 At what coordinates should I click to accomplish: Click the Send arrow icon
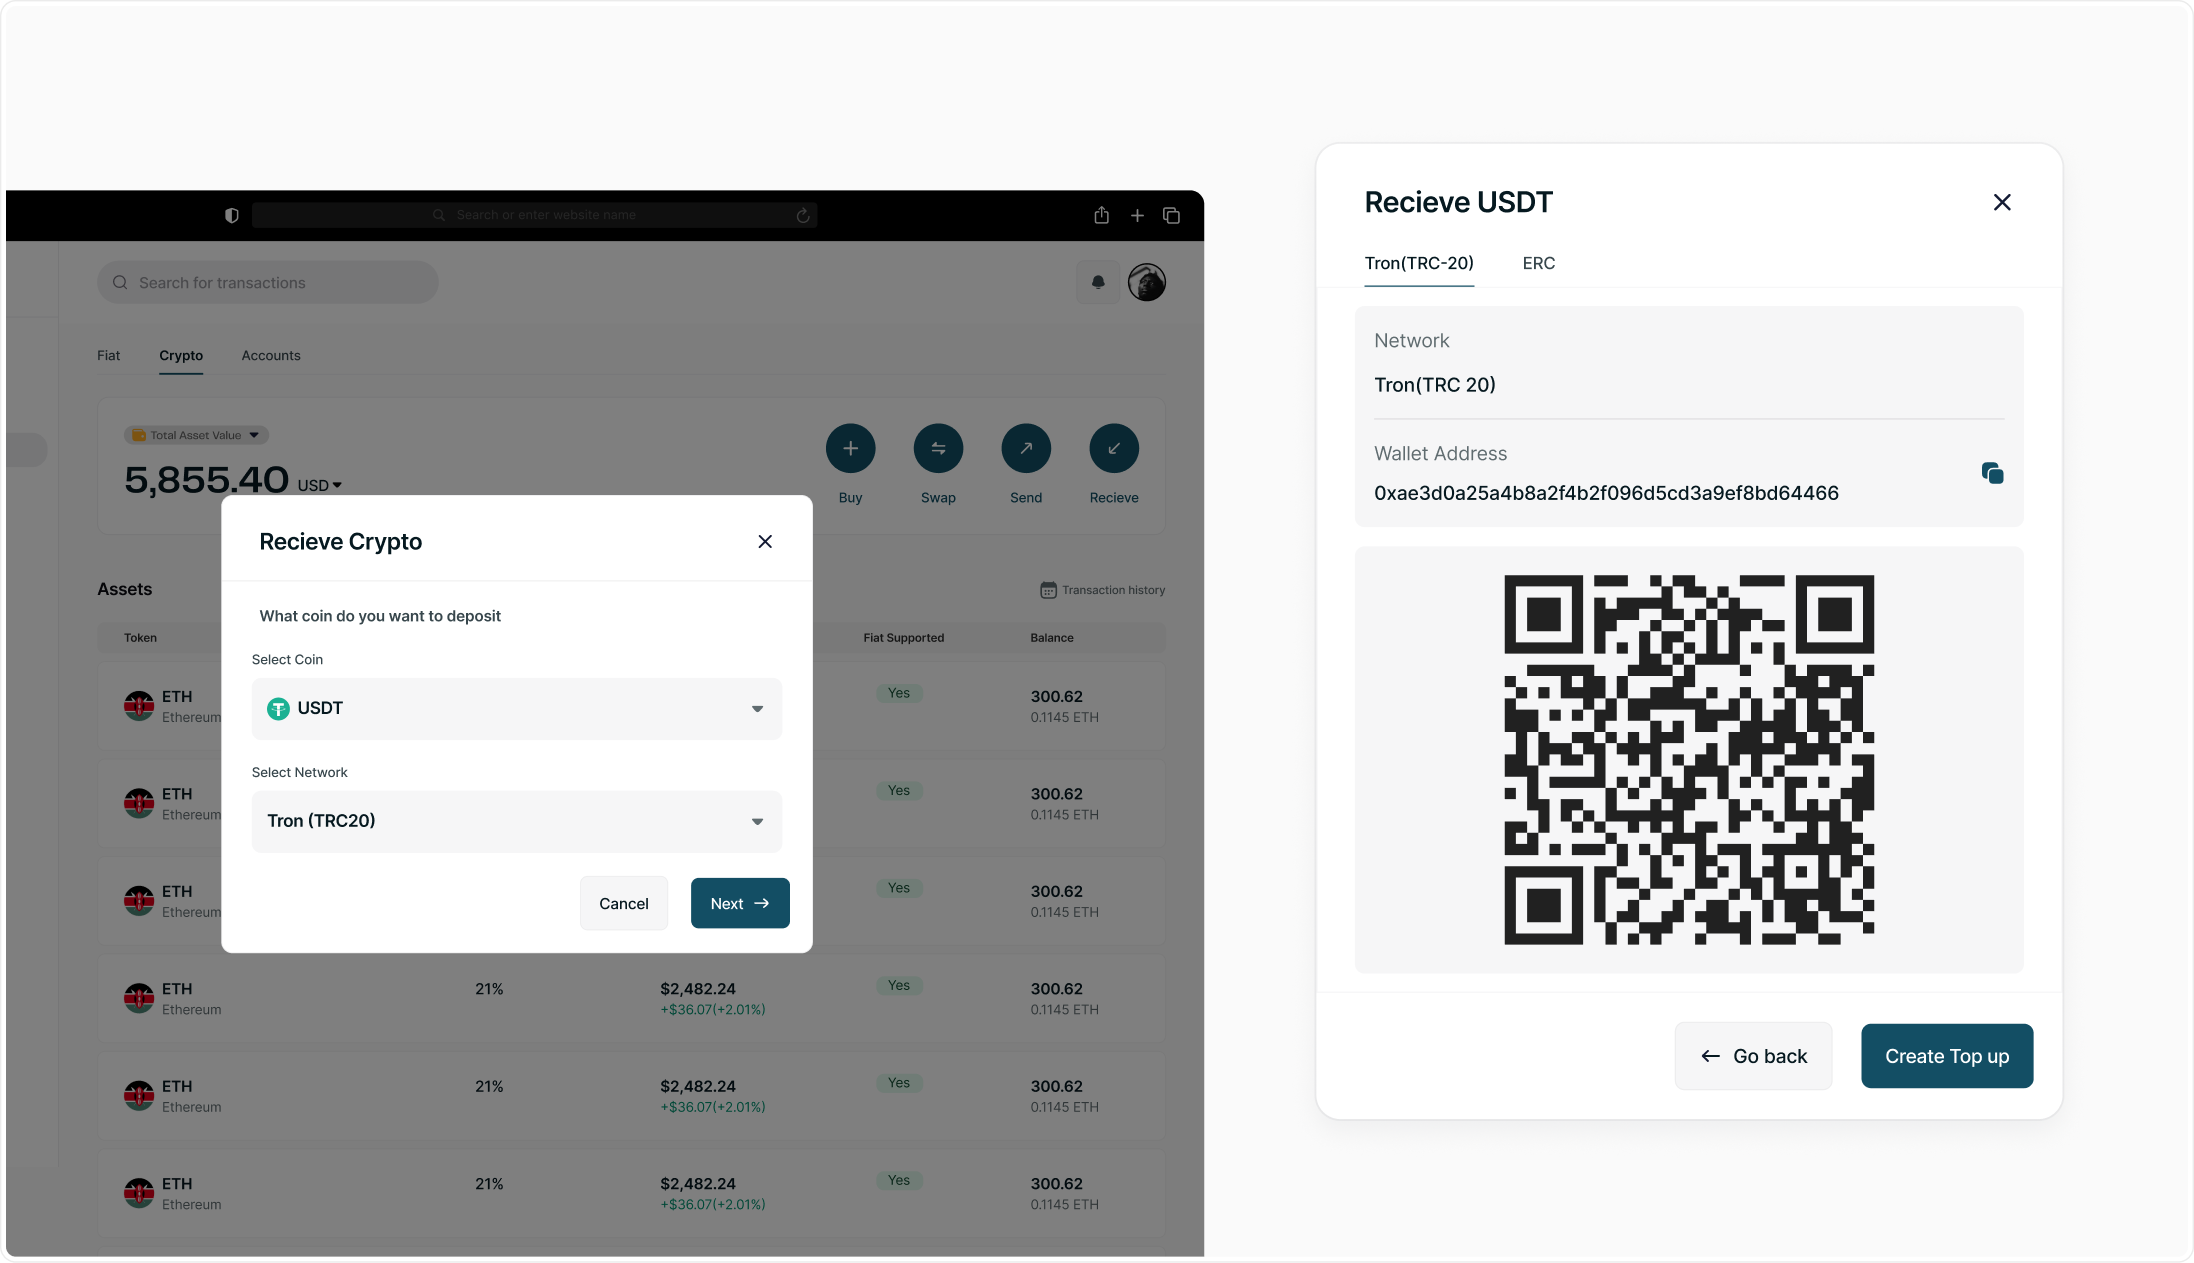tap(1026, 449)
